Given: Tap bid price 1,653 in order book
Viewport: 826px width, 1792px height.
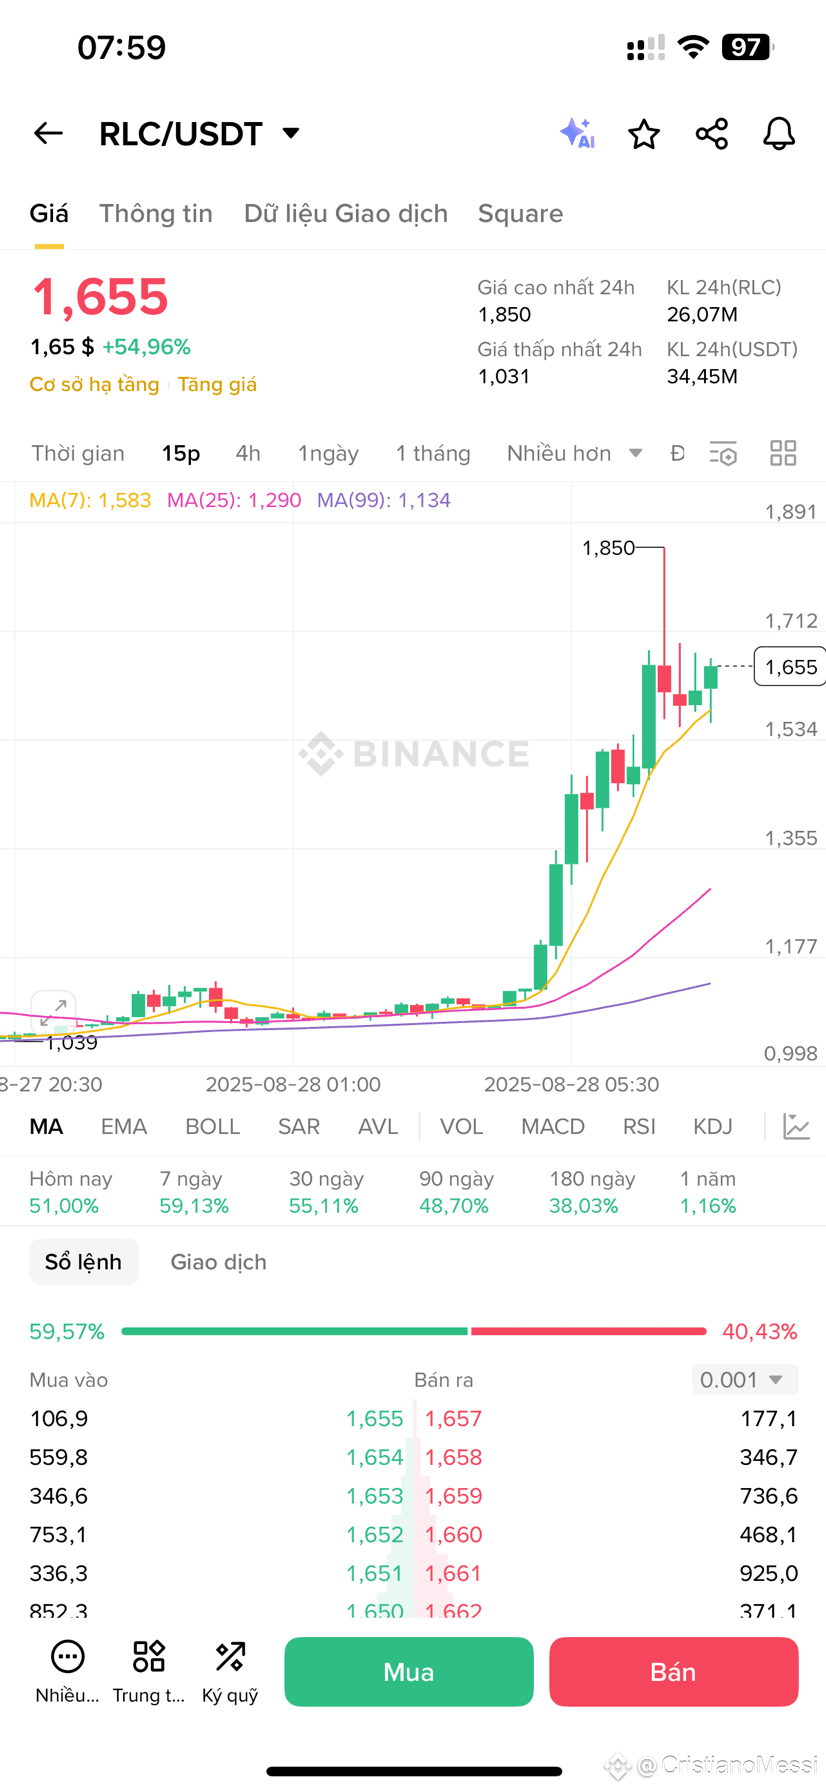Looking at the screenshot, I should pos(375,1496).
